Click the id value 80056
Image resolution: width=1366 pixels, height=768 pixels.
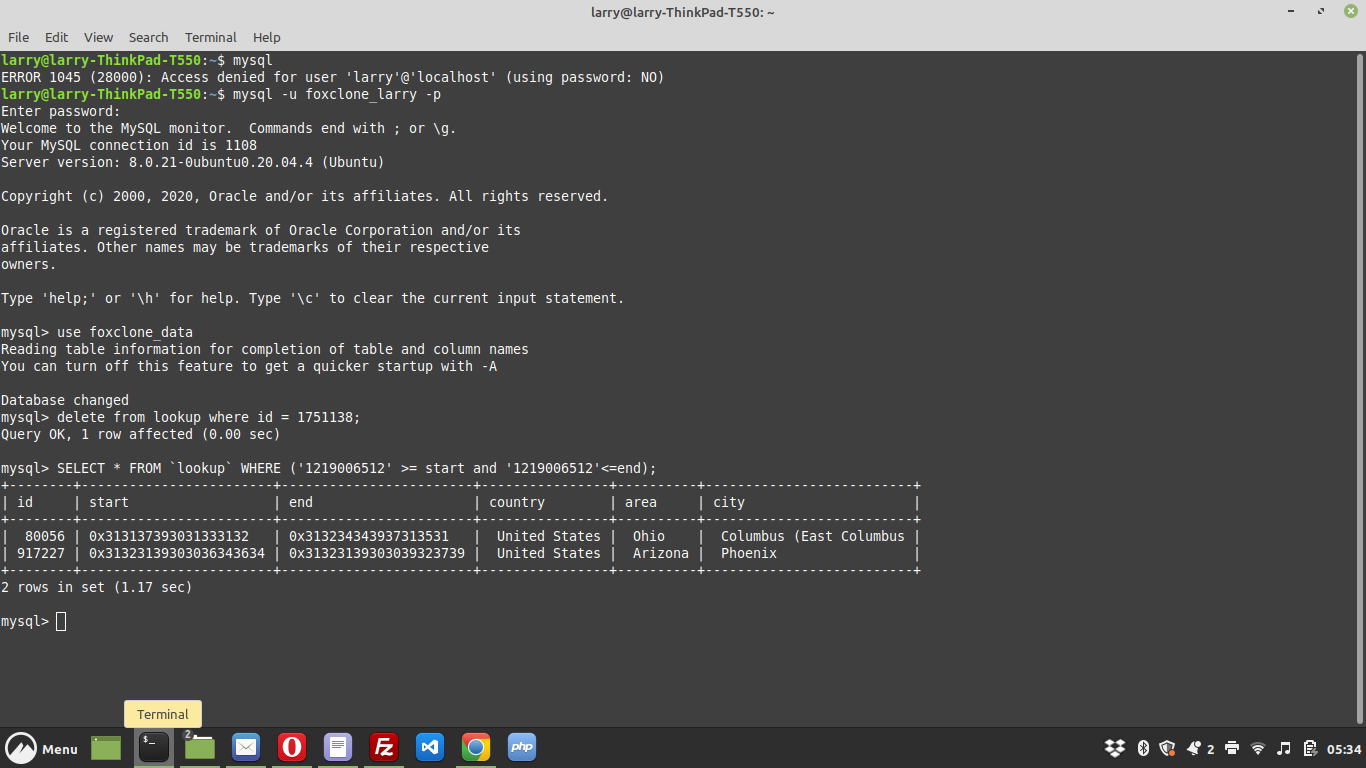pyautogui.click(x=45, y=536)
